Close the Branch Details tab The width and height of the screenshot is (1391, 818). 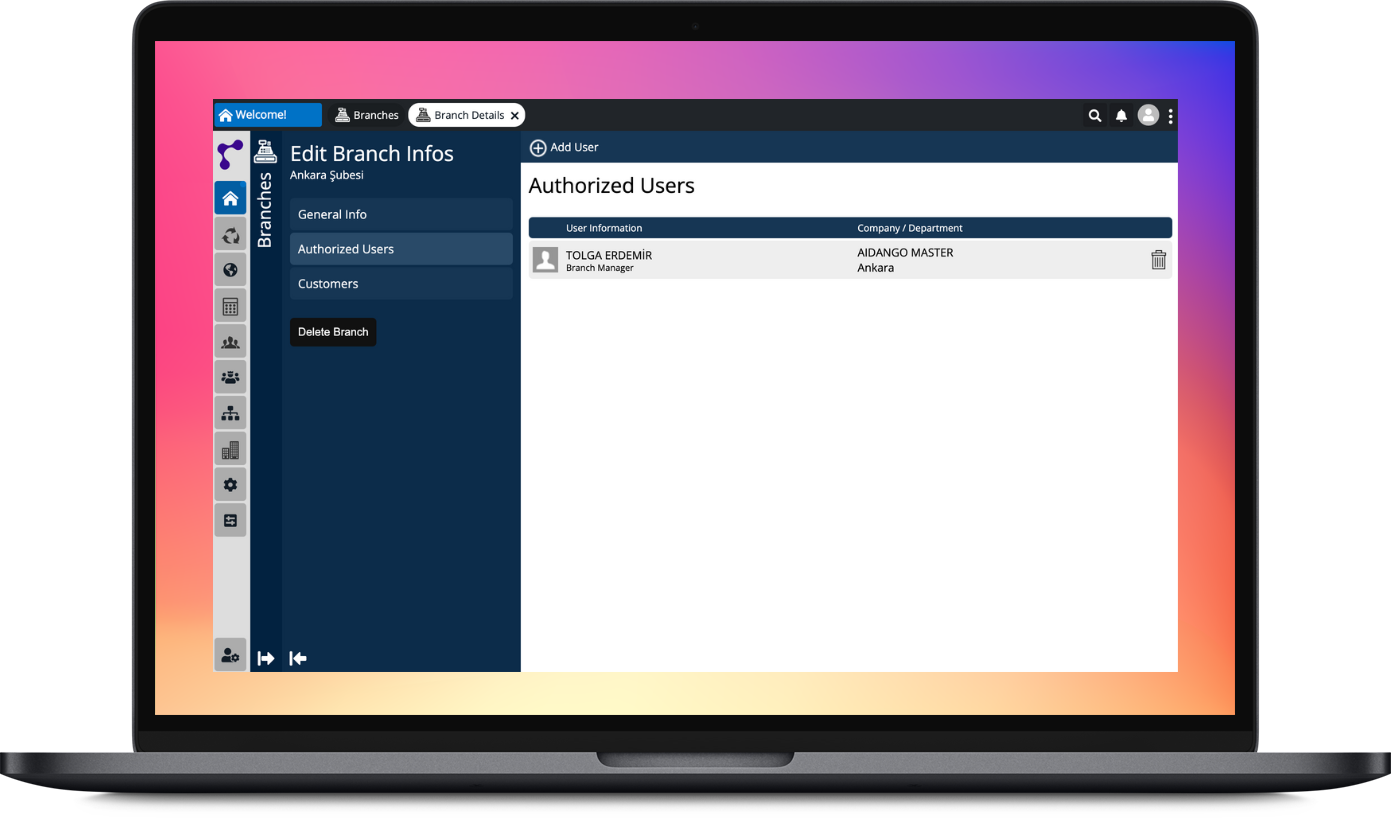pyautogui.click(x=515, y=116)
